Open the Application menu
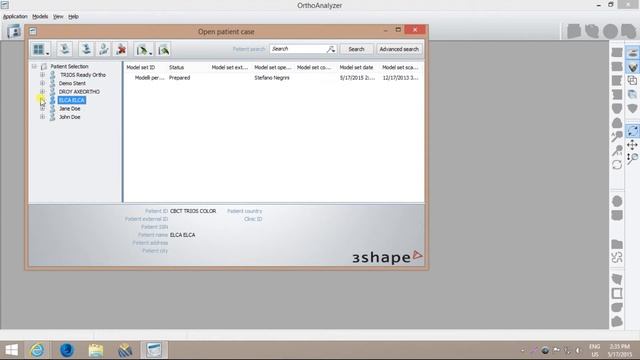Image resolution: width=640 pixels, height=360 pixels. click(15, 16)
